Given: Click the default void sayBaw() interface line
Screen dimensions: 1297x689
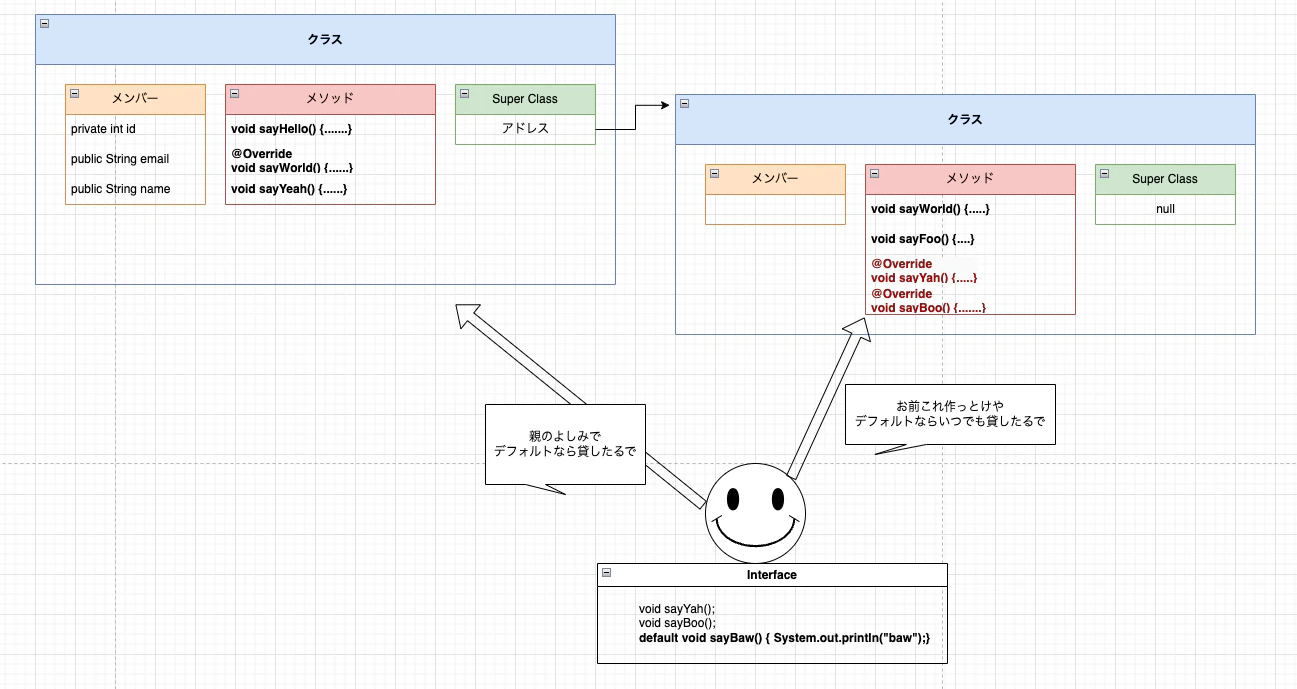Looking at the screenshot, I should 785,637.
